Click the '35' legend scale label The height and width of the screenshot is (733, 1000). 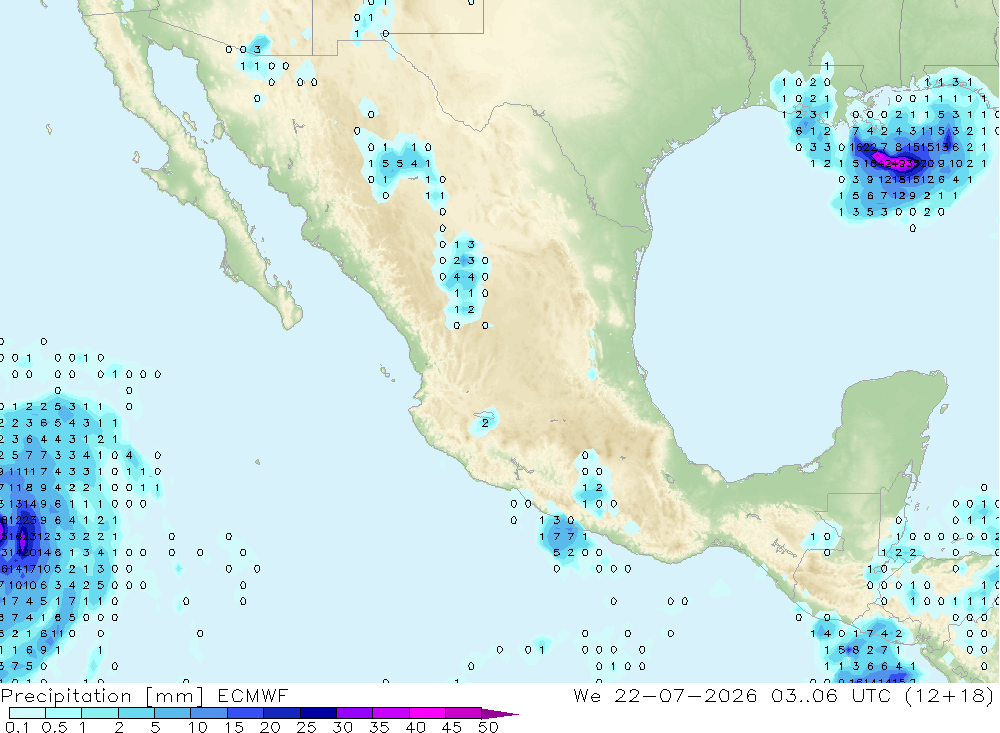[x=379, y=727]
